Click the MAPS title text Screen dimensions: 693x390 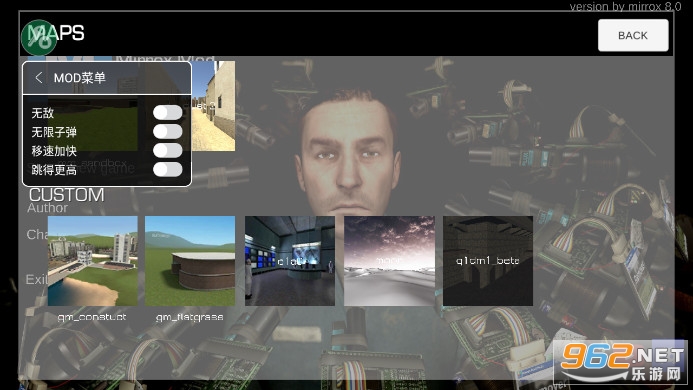(x=56, y=33)
